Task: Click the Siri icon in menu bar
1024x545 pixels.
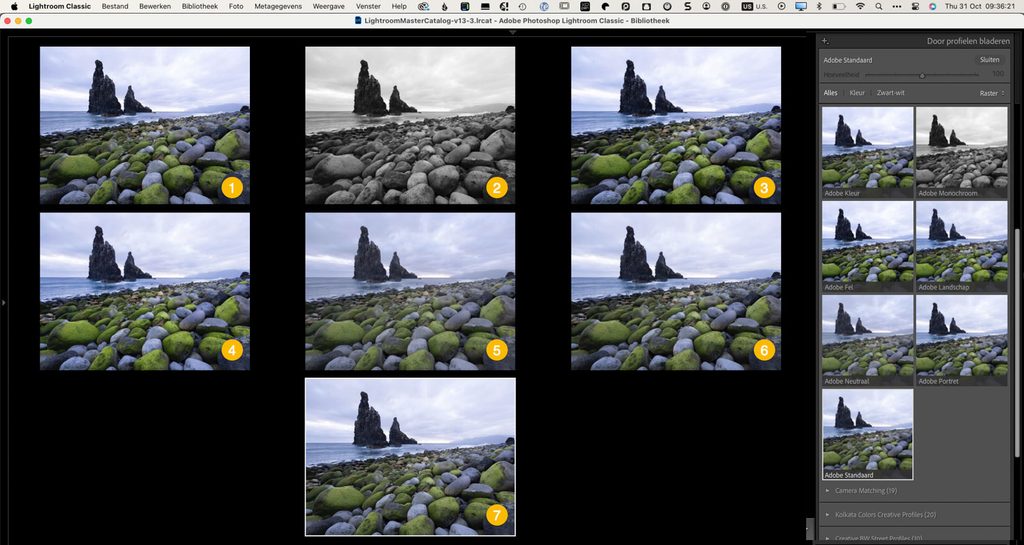Action: tap(933, 6)
